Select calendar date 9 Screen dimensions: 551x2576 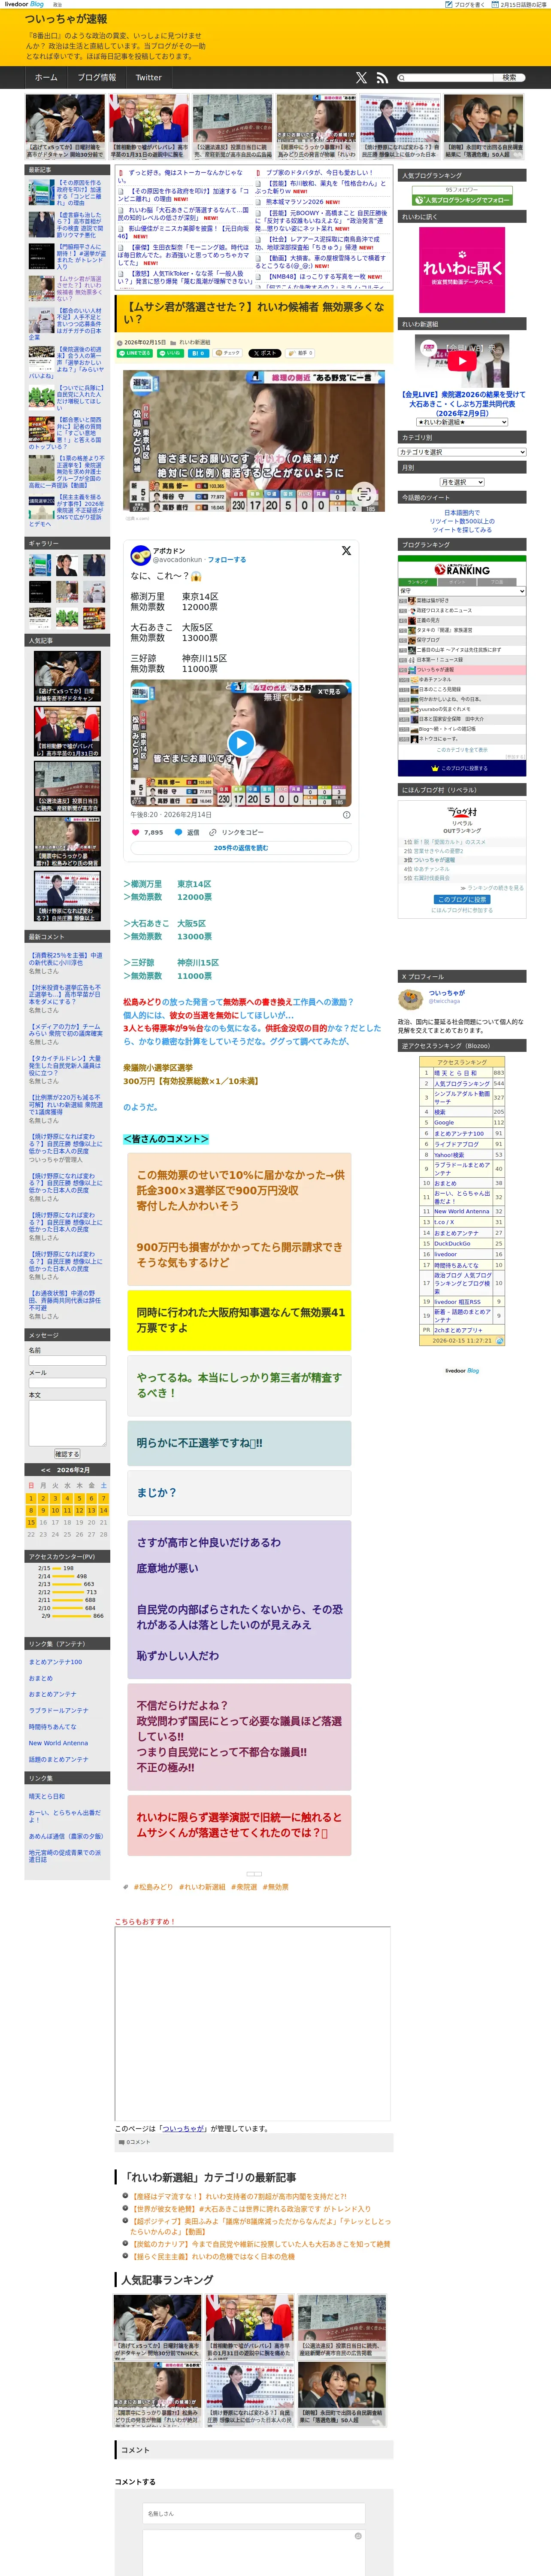click(x=43, y=1510)
